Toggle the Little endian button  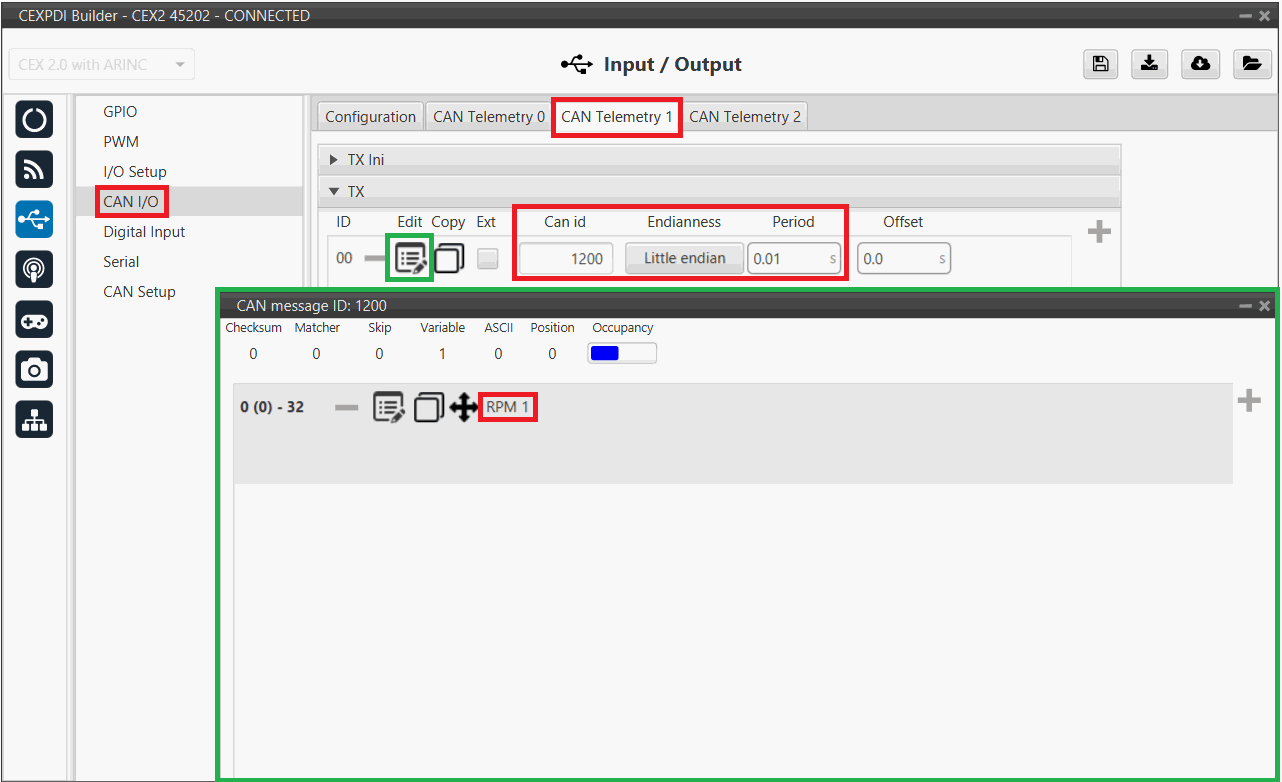[x=684, y=259]
